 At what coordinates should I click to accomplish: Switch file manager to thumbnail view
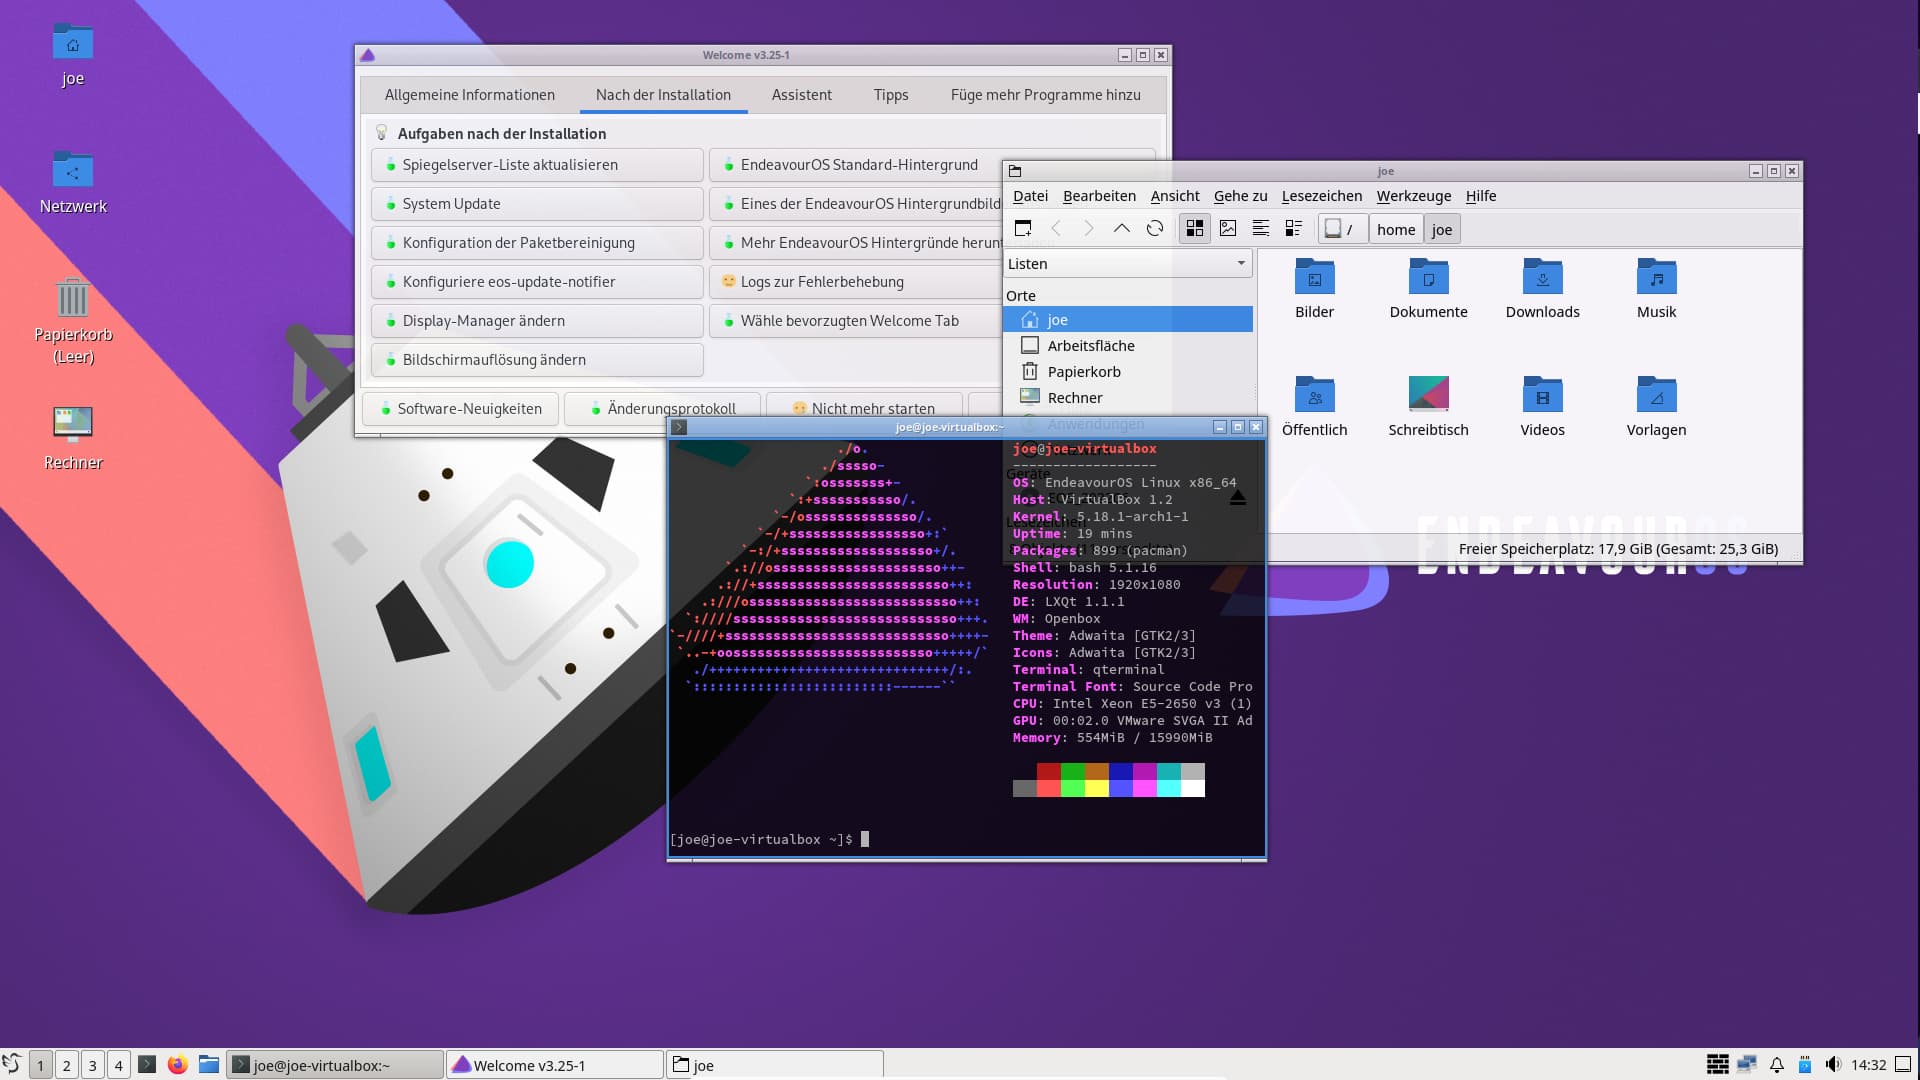[1228, 229]
